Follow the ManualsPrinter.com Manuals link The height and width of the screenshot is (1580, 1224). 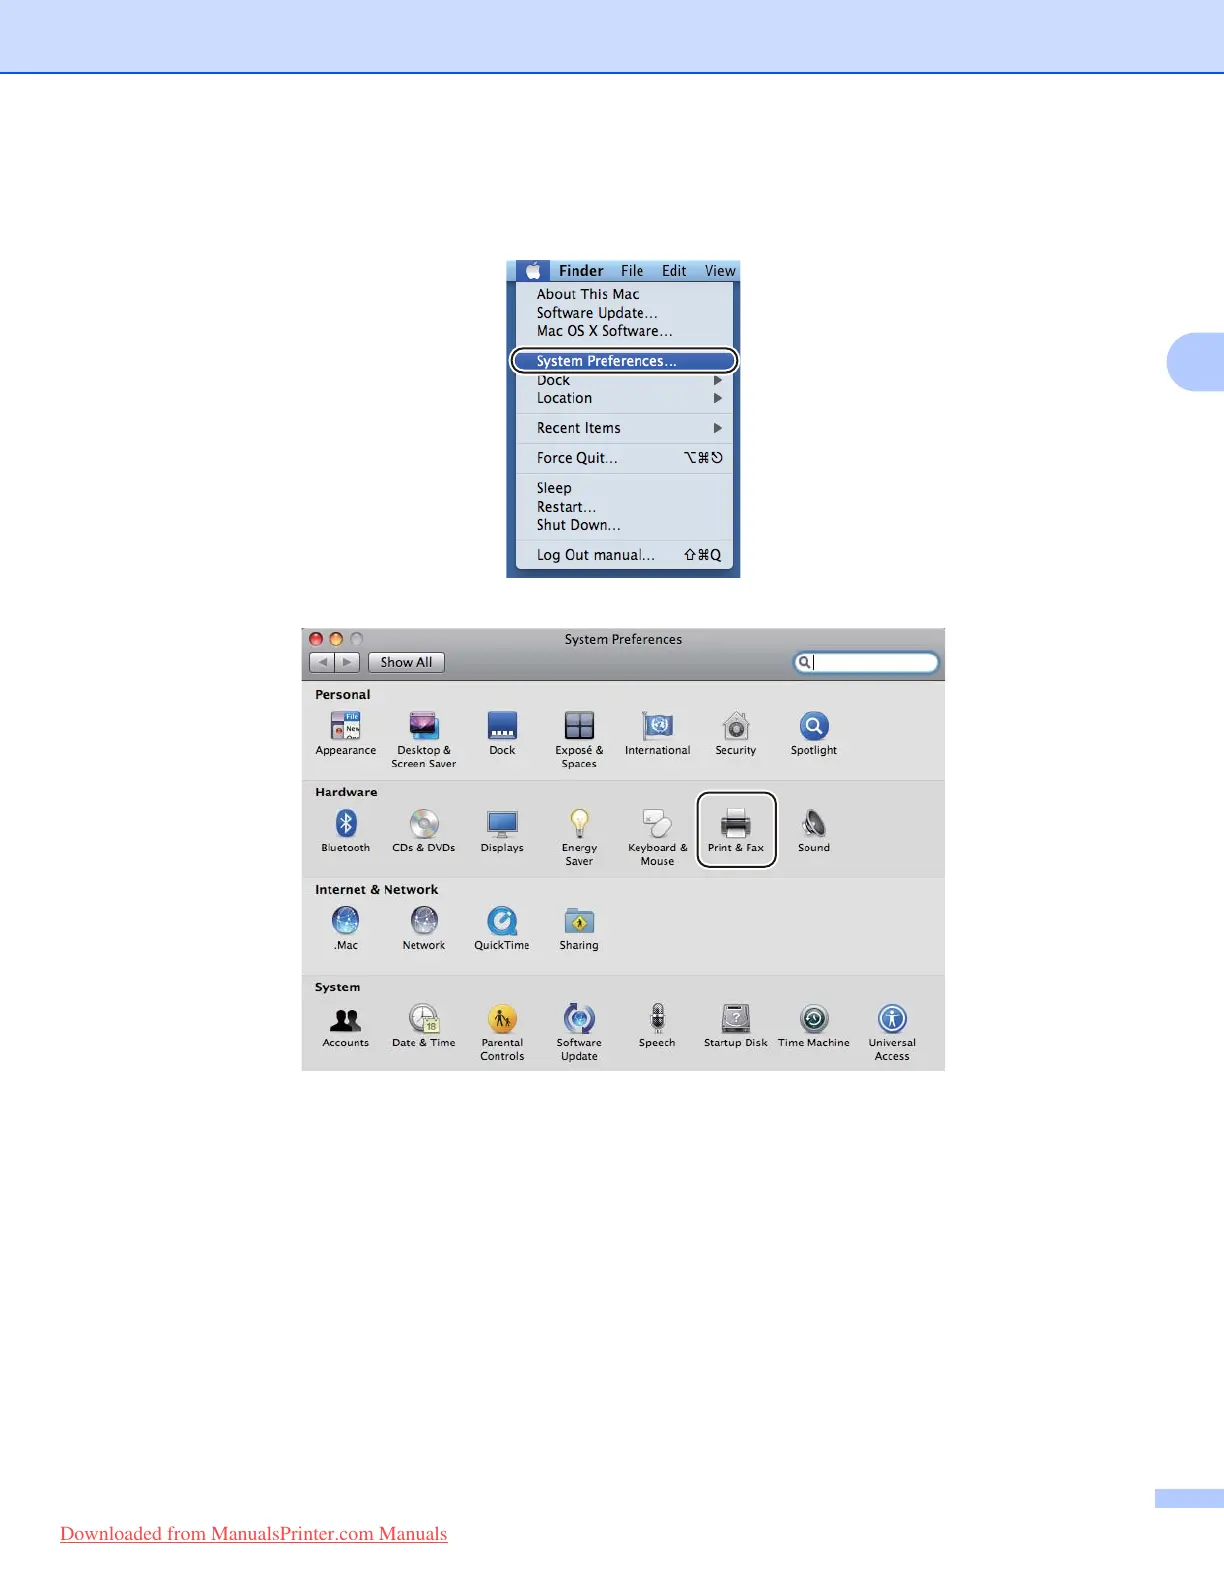click(254, 1534)
